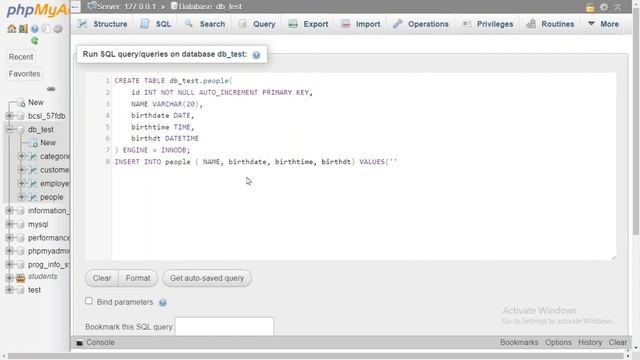Select the phpmyadmin database in tree

tap(49, 251)
